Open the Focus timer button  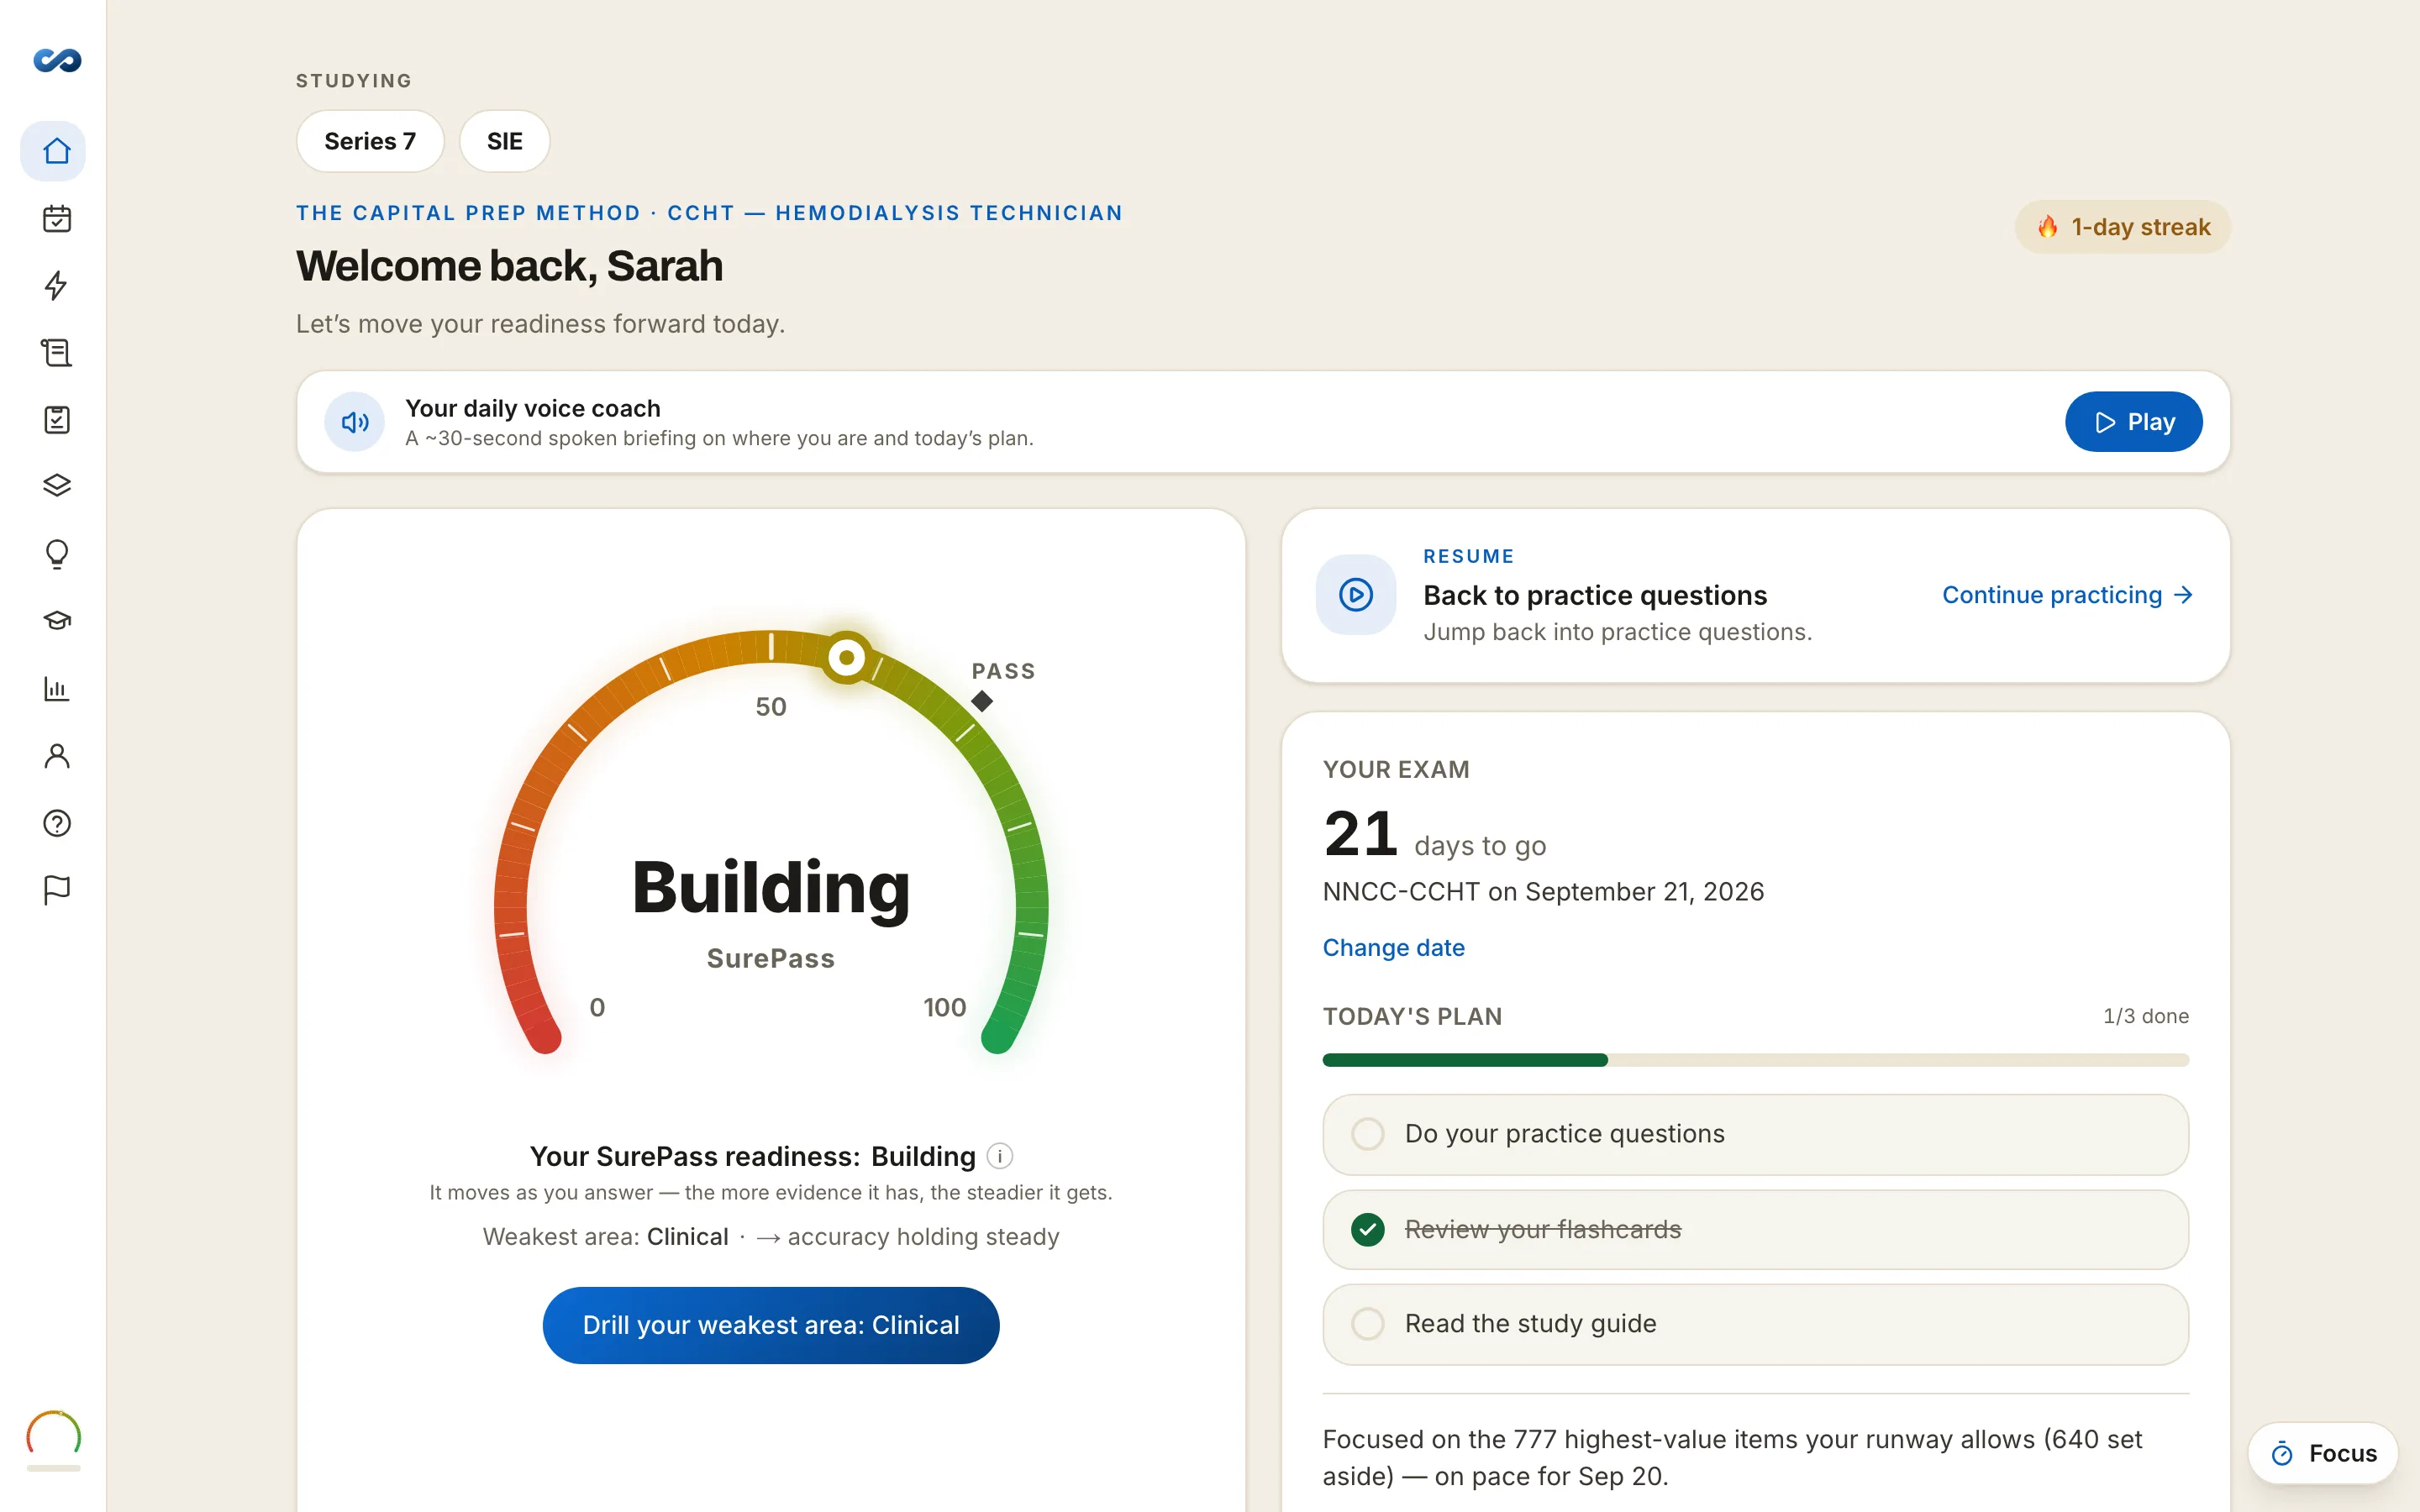pyautogui.click(x=2322, y=1453)
